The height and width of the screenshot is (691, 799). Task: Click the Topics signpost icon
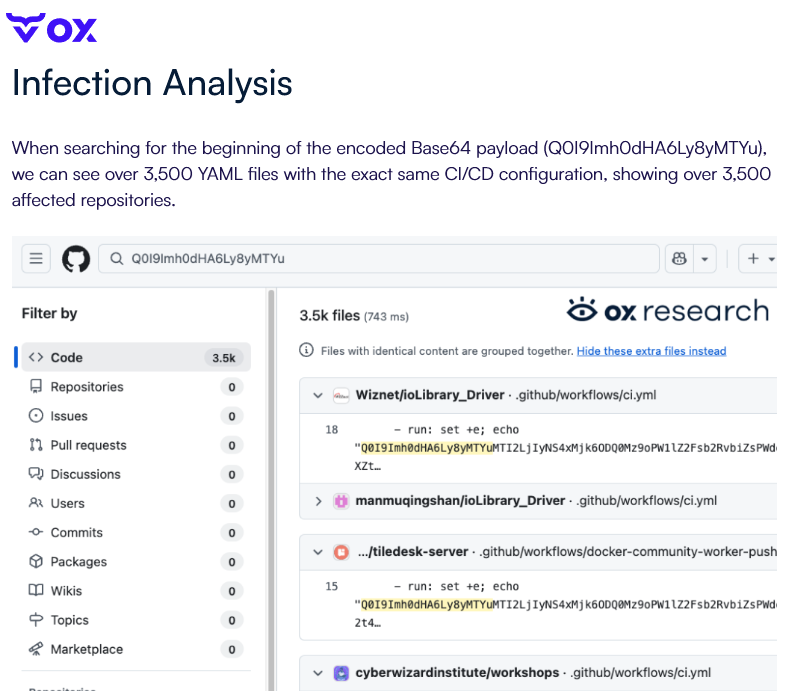[x=36, y=620]
